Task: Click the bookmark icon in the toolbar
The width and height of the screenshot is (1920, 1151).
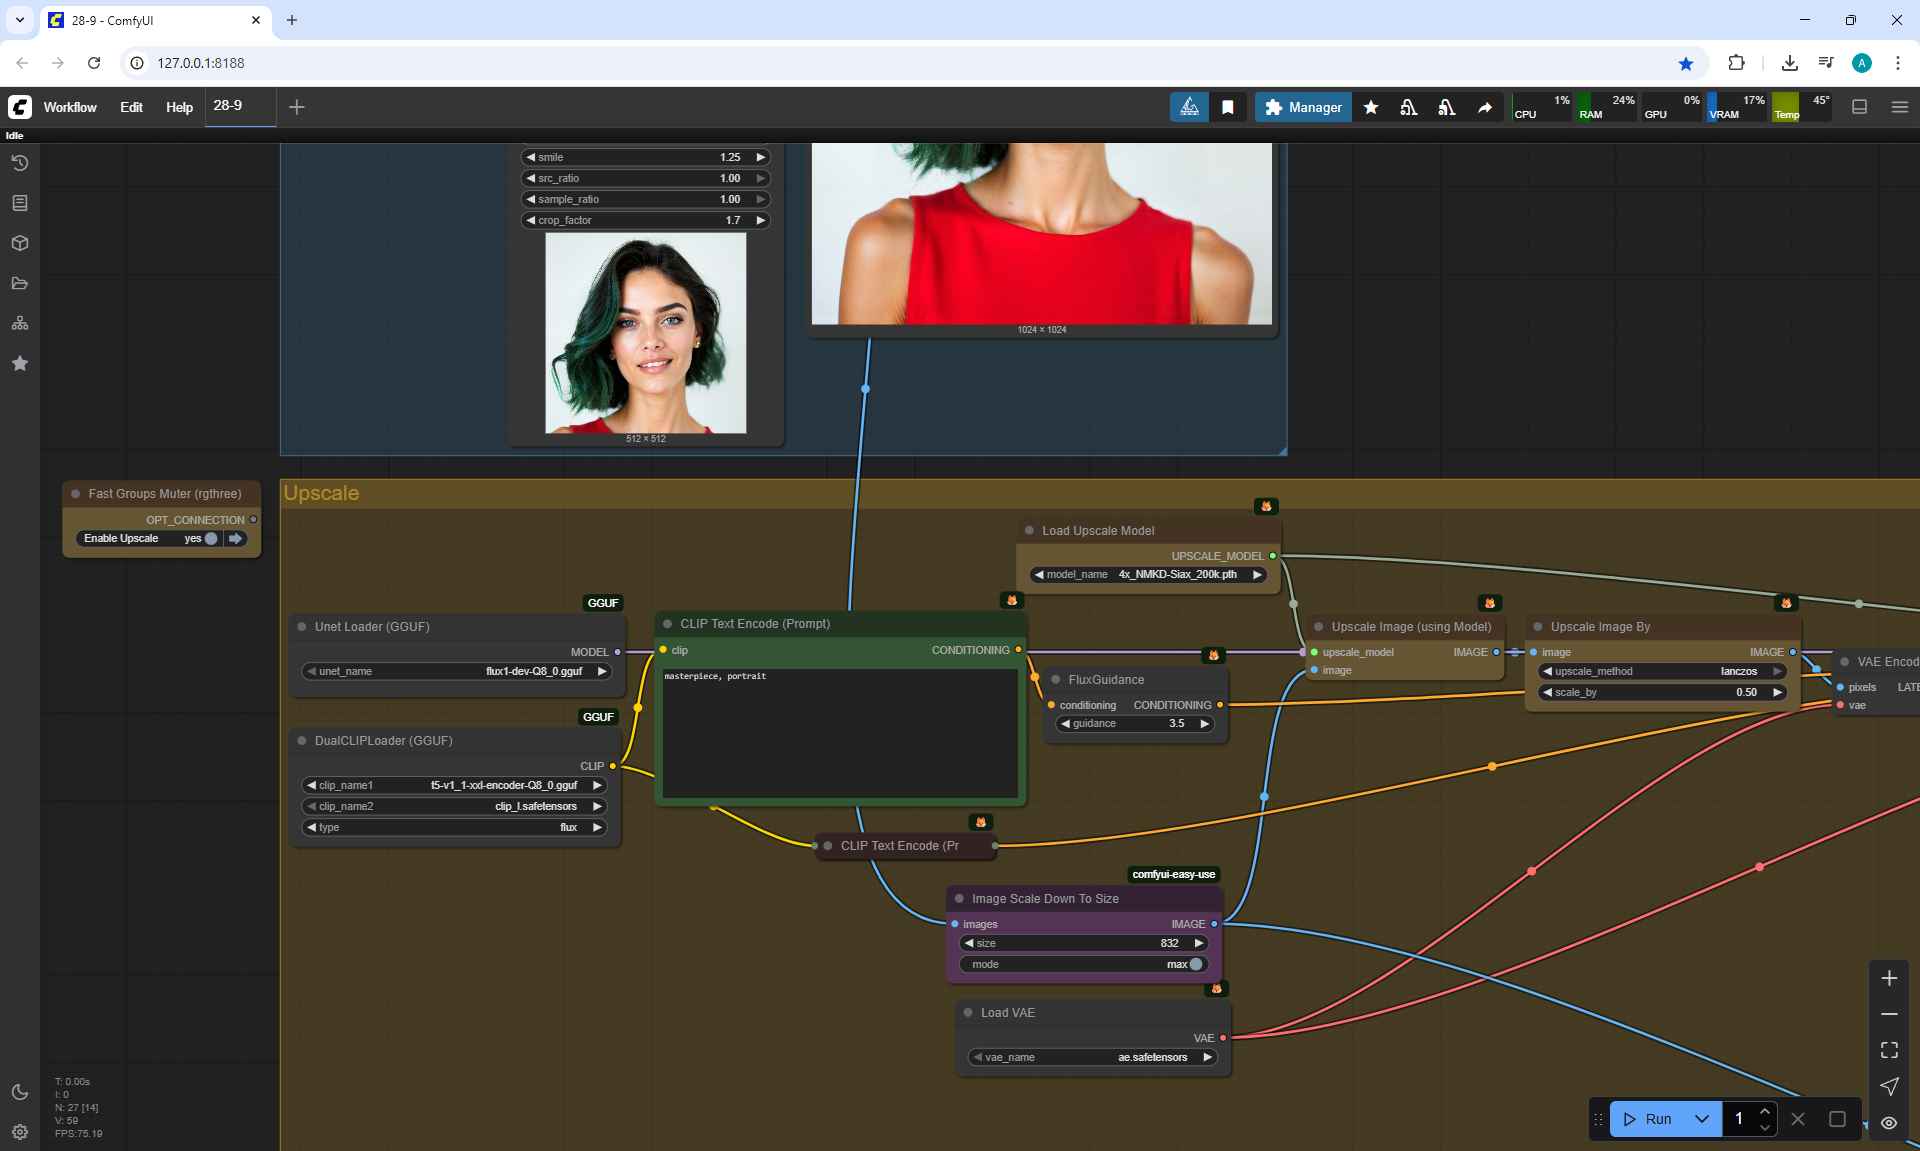Action: tap(1227, 107)
